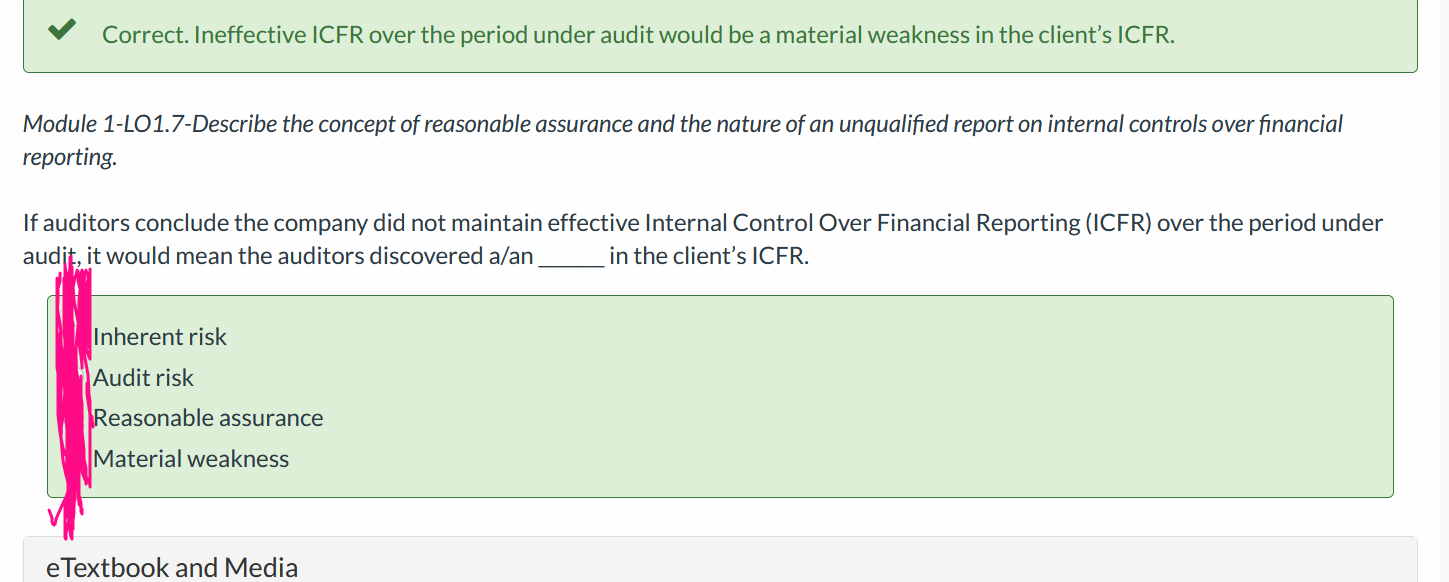1449x582 pixels.
Task: Click the pink scribble covering the radio buttons
Action: pos(73,390)
